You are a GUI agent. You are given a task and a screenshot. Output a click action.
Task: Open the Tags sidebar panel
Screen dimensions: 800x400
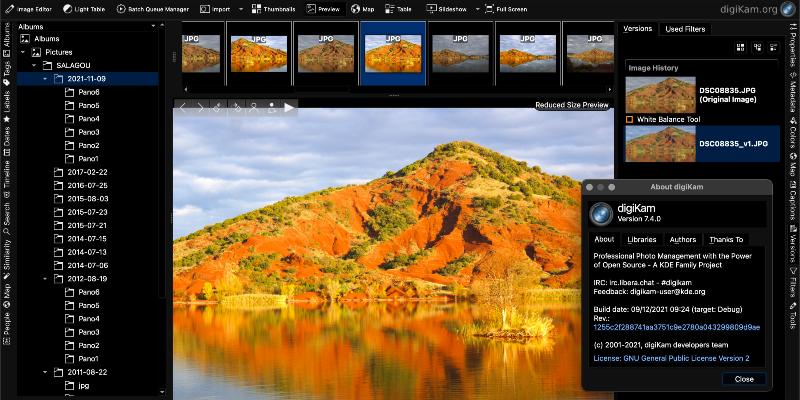tap(7, 73)
